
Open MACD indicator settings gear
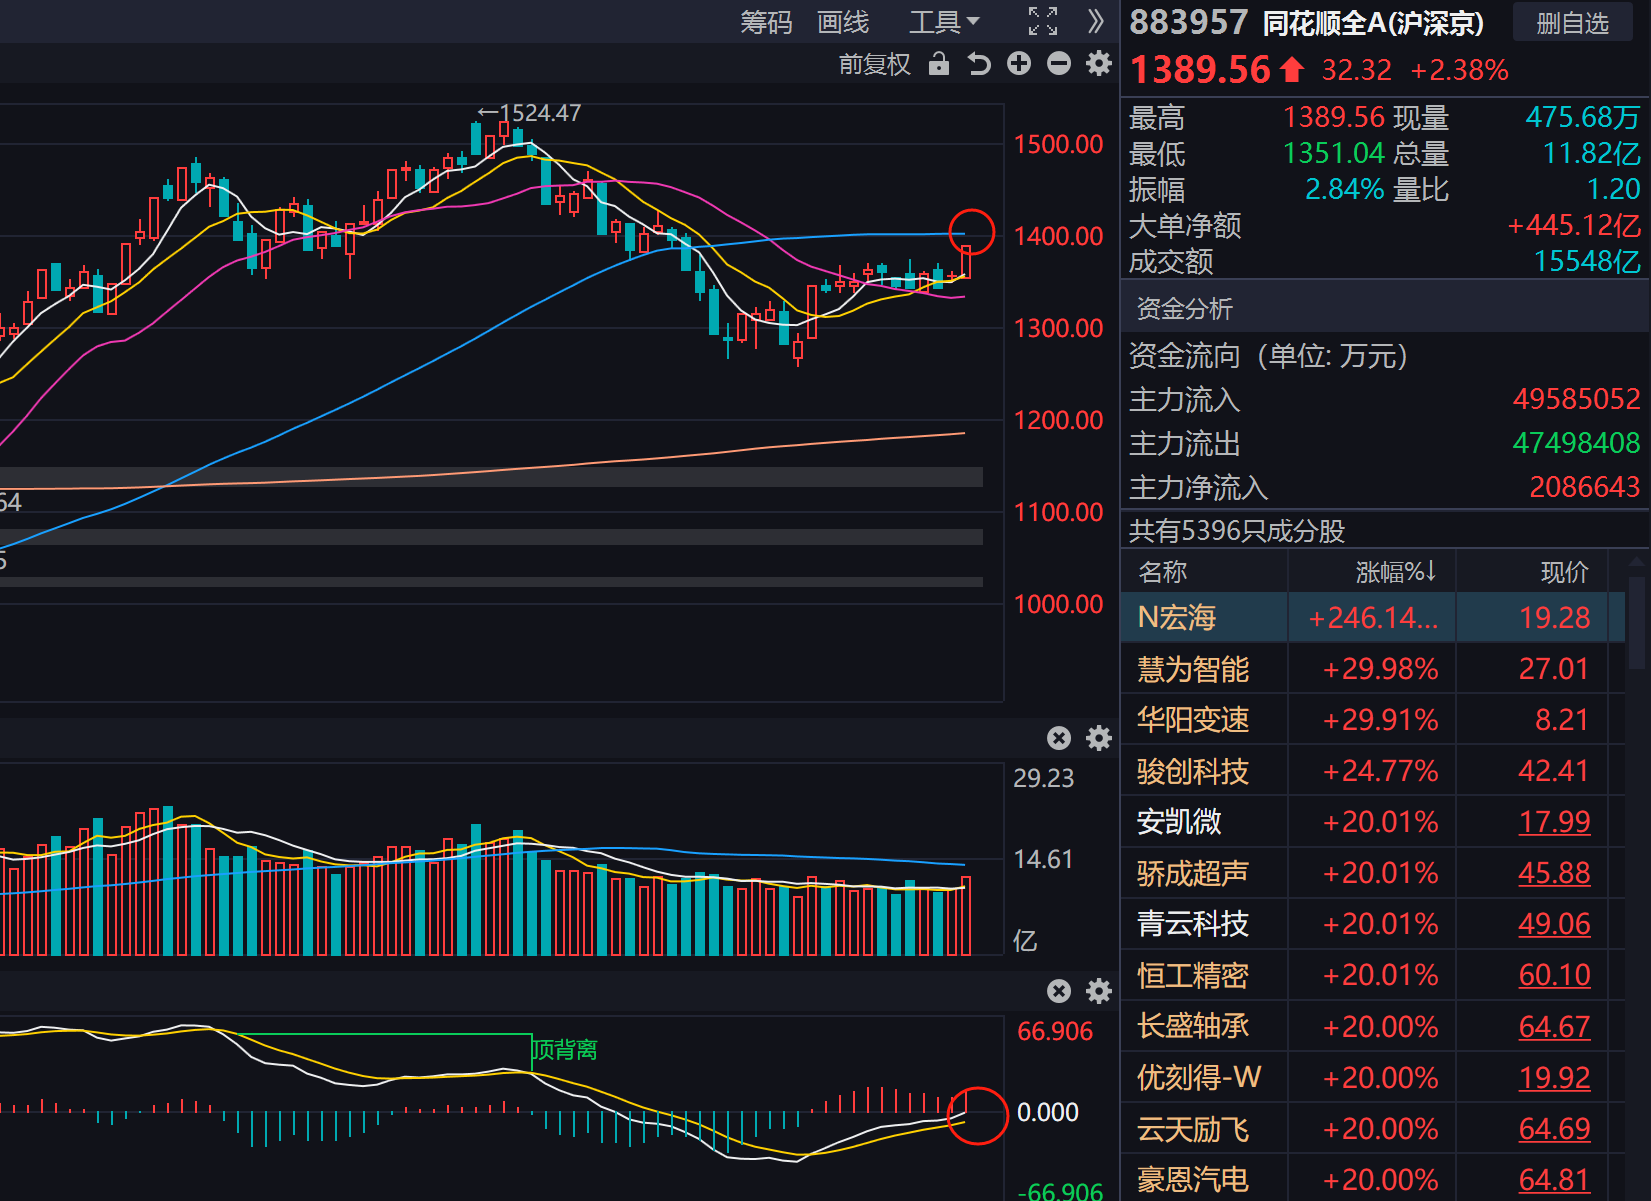[1099, 991]
